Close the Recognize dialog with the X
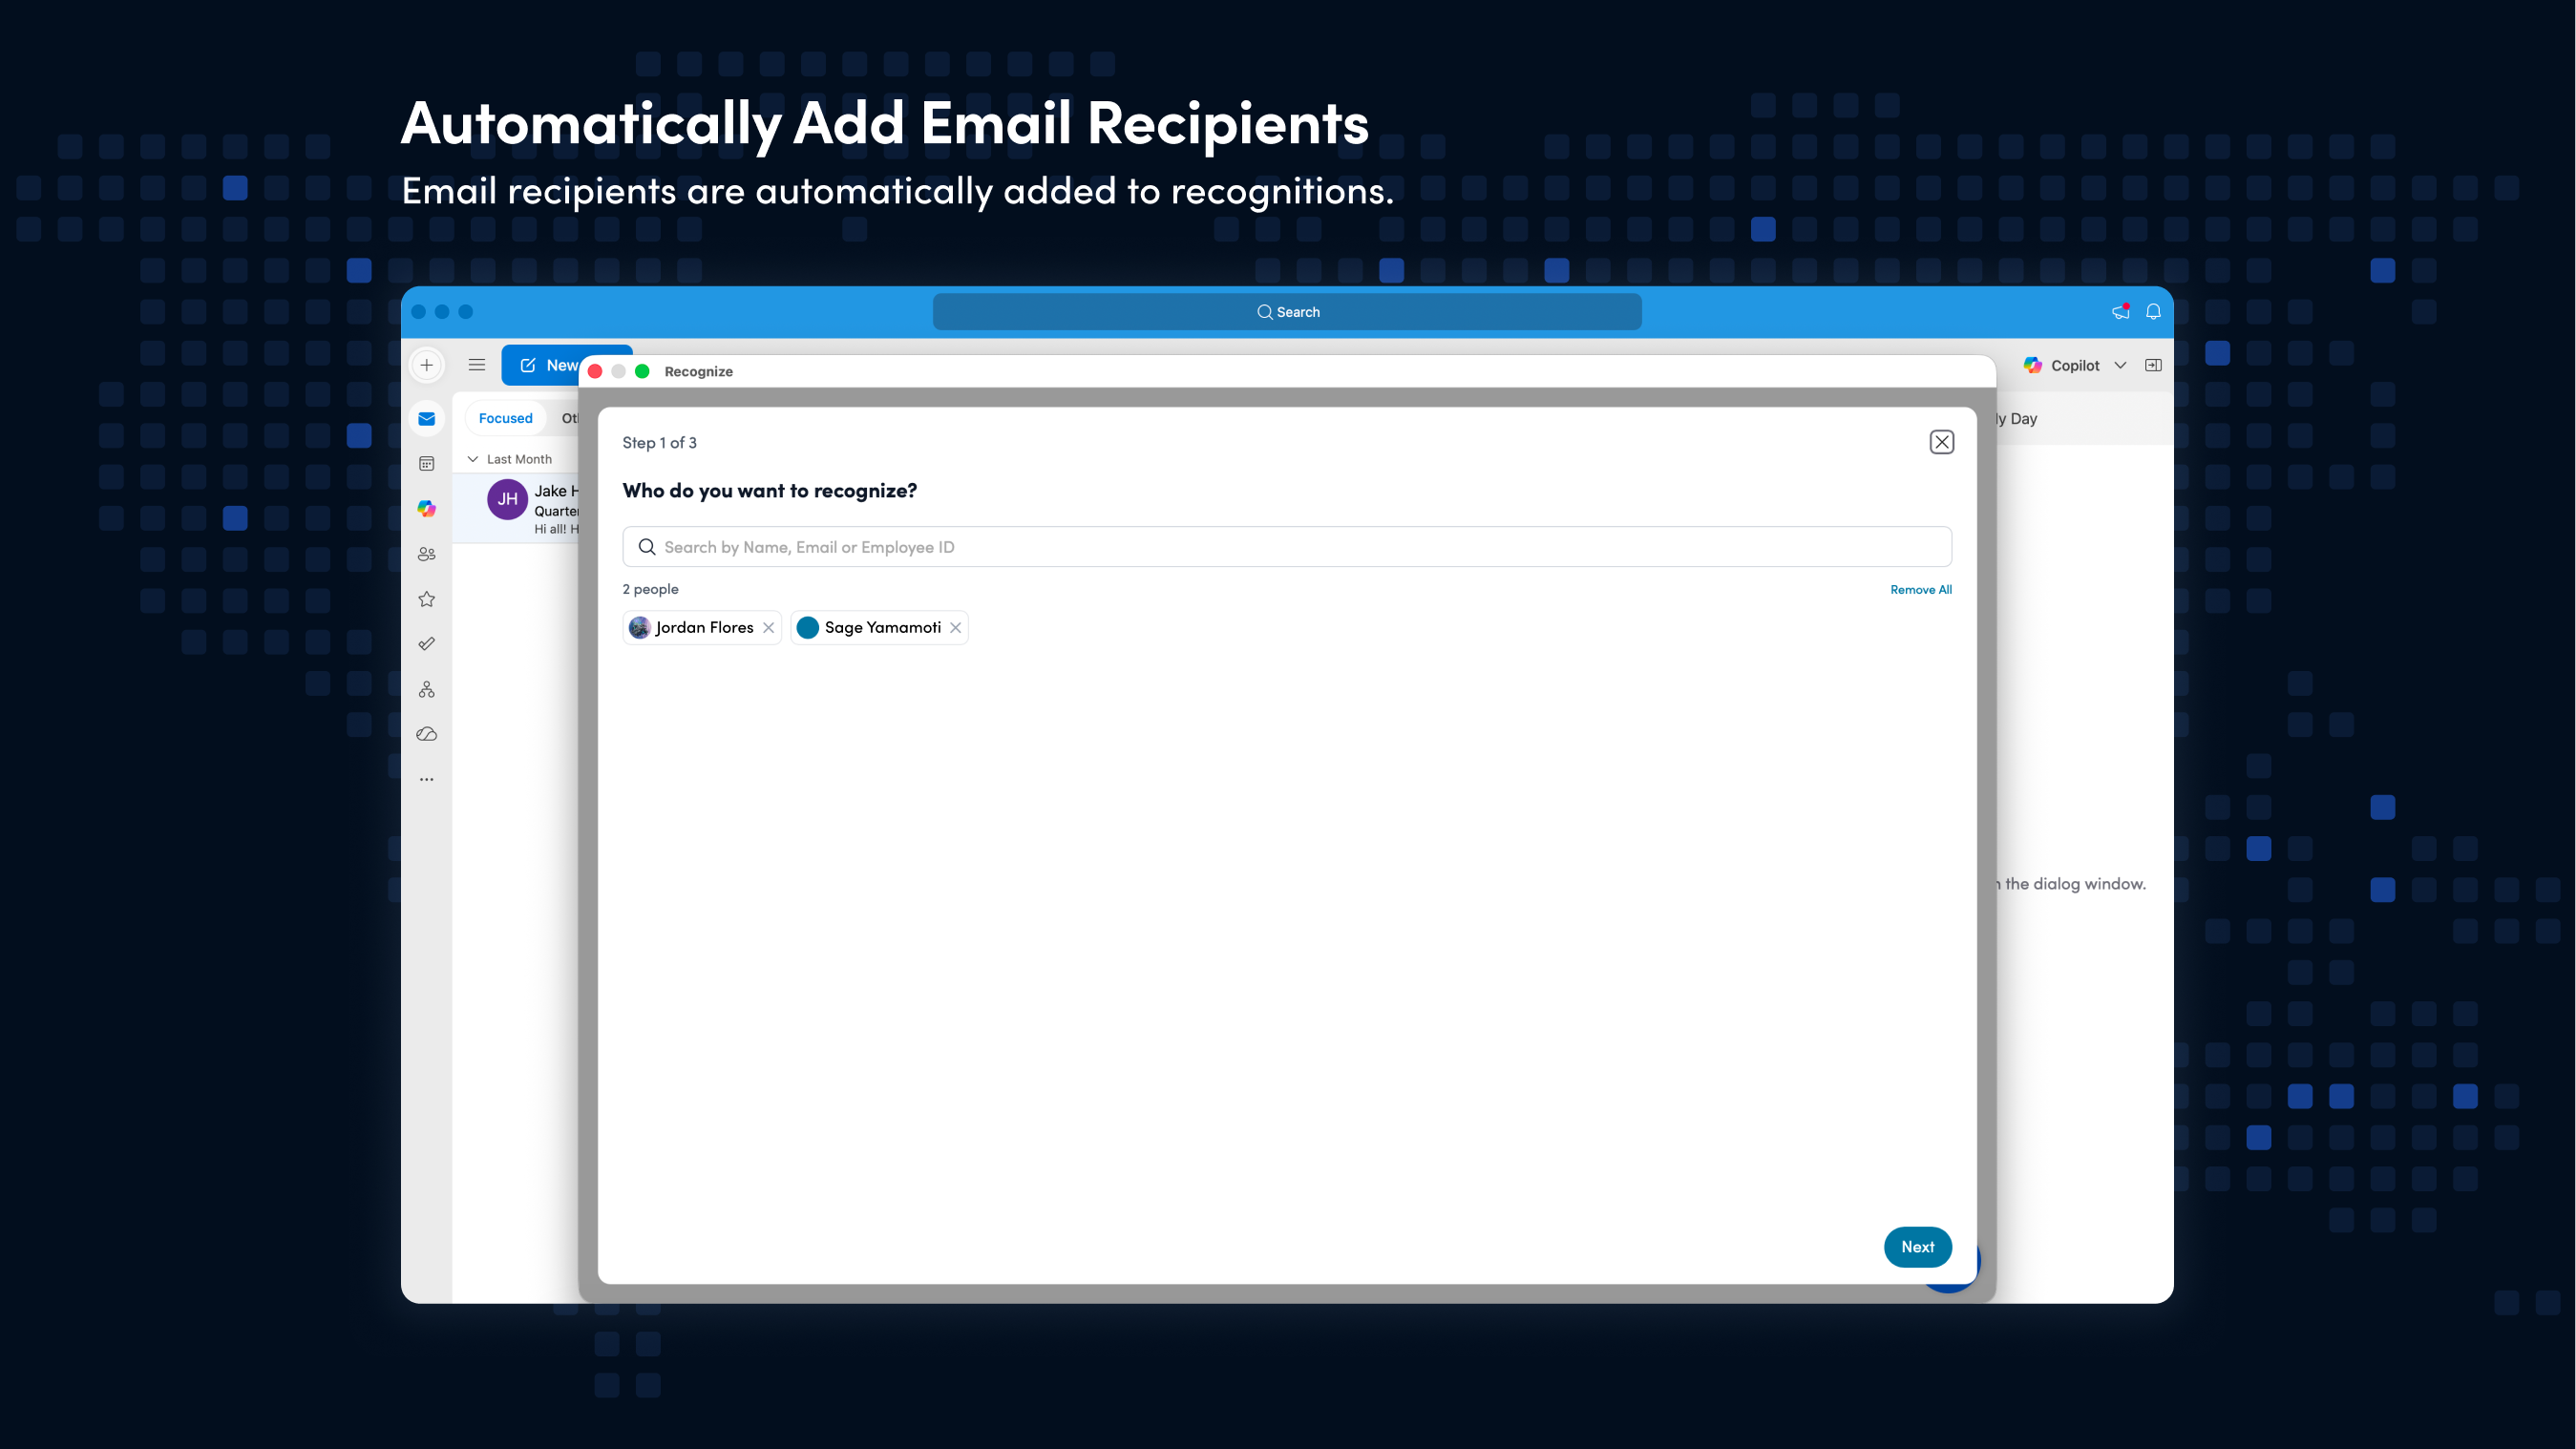The width and height of the screenshot is (2576, 1449). pyautogui.click(x=1941, y=442)
